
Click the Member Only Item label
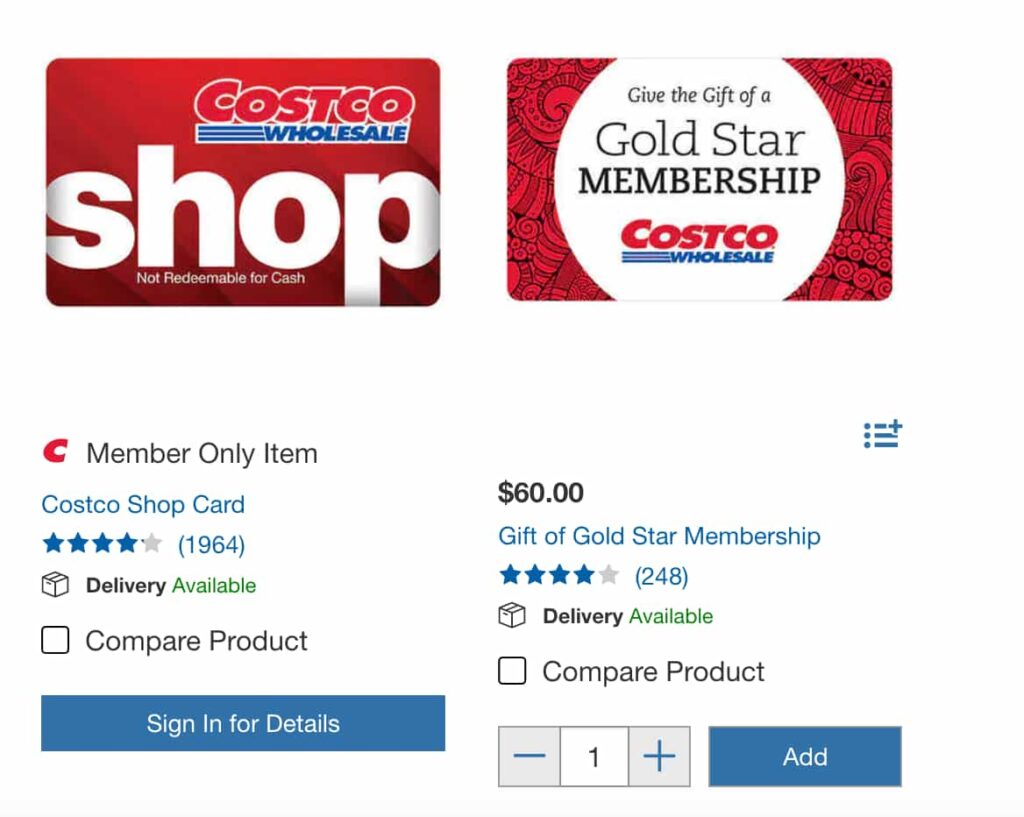coord(202,453)
